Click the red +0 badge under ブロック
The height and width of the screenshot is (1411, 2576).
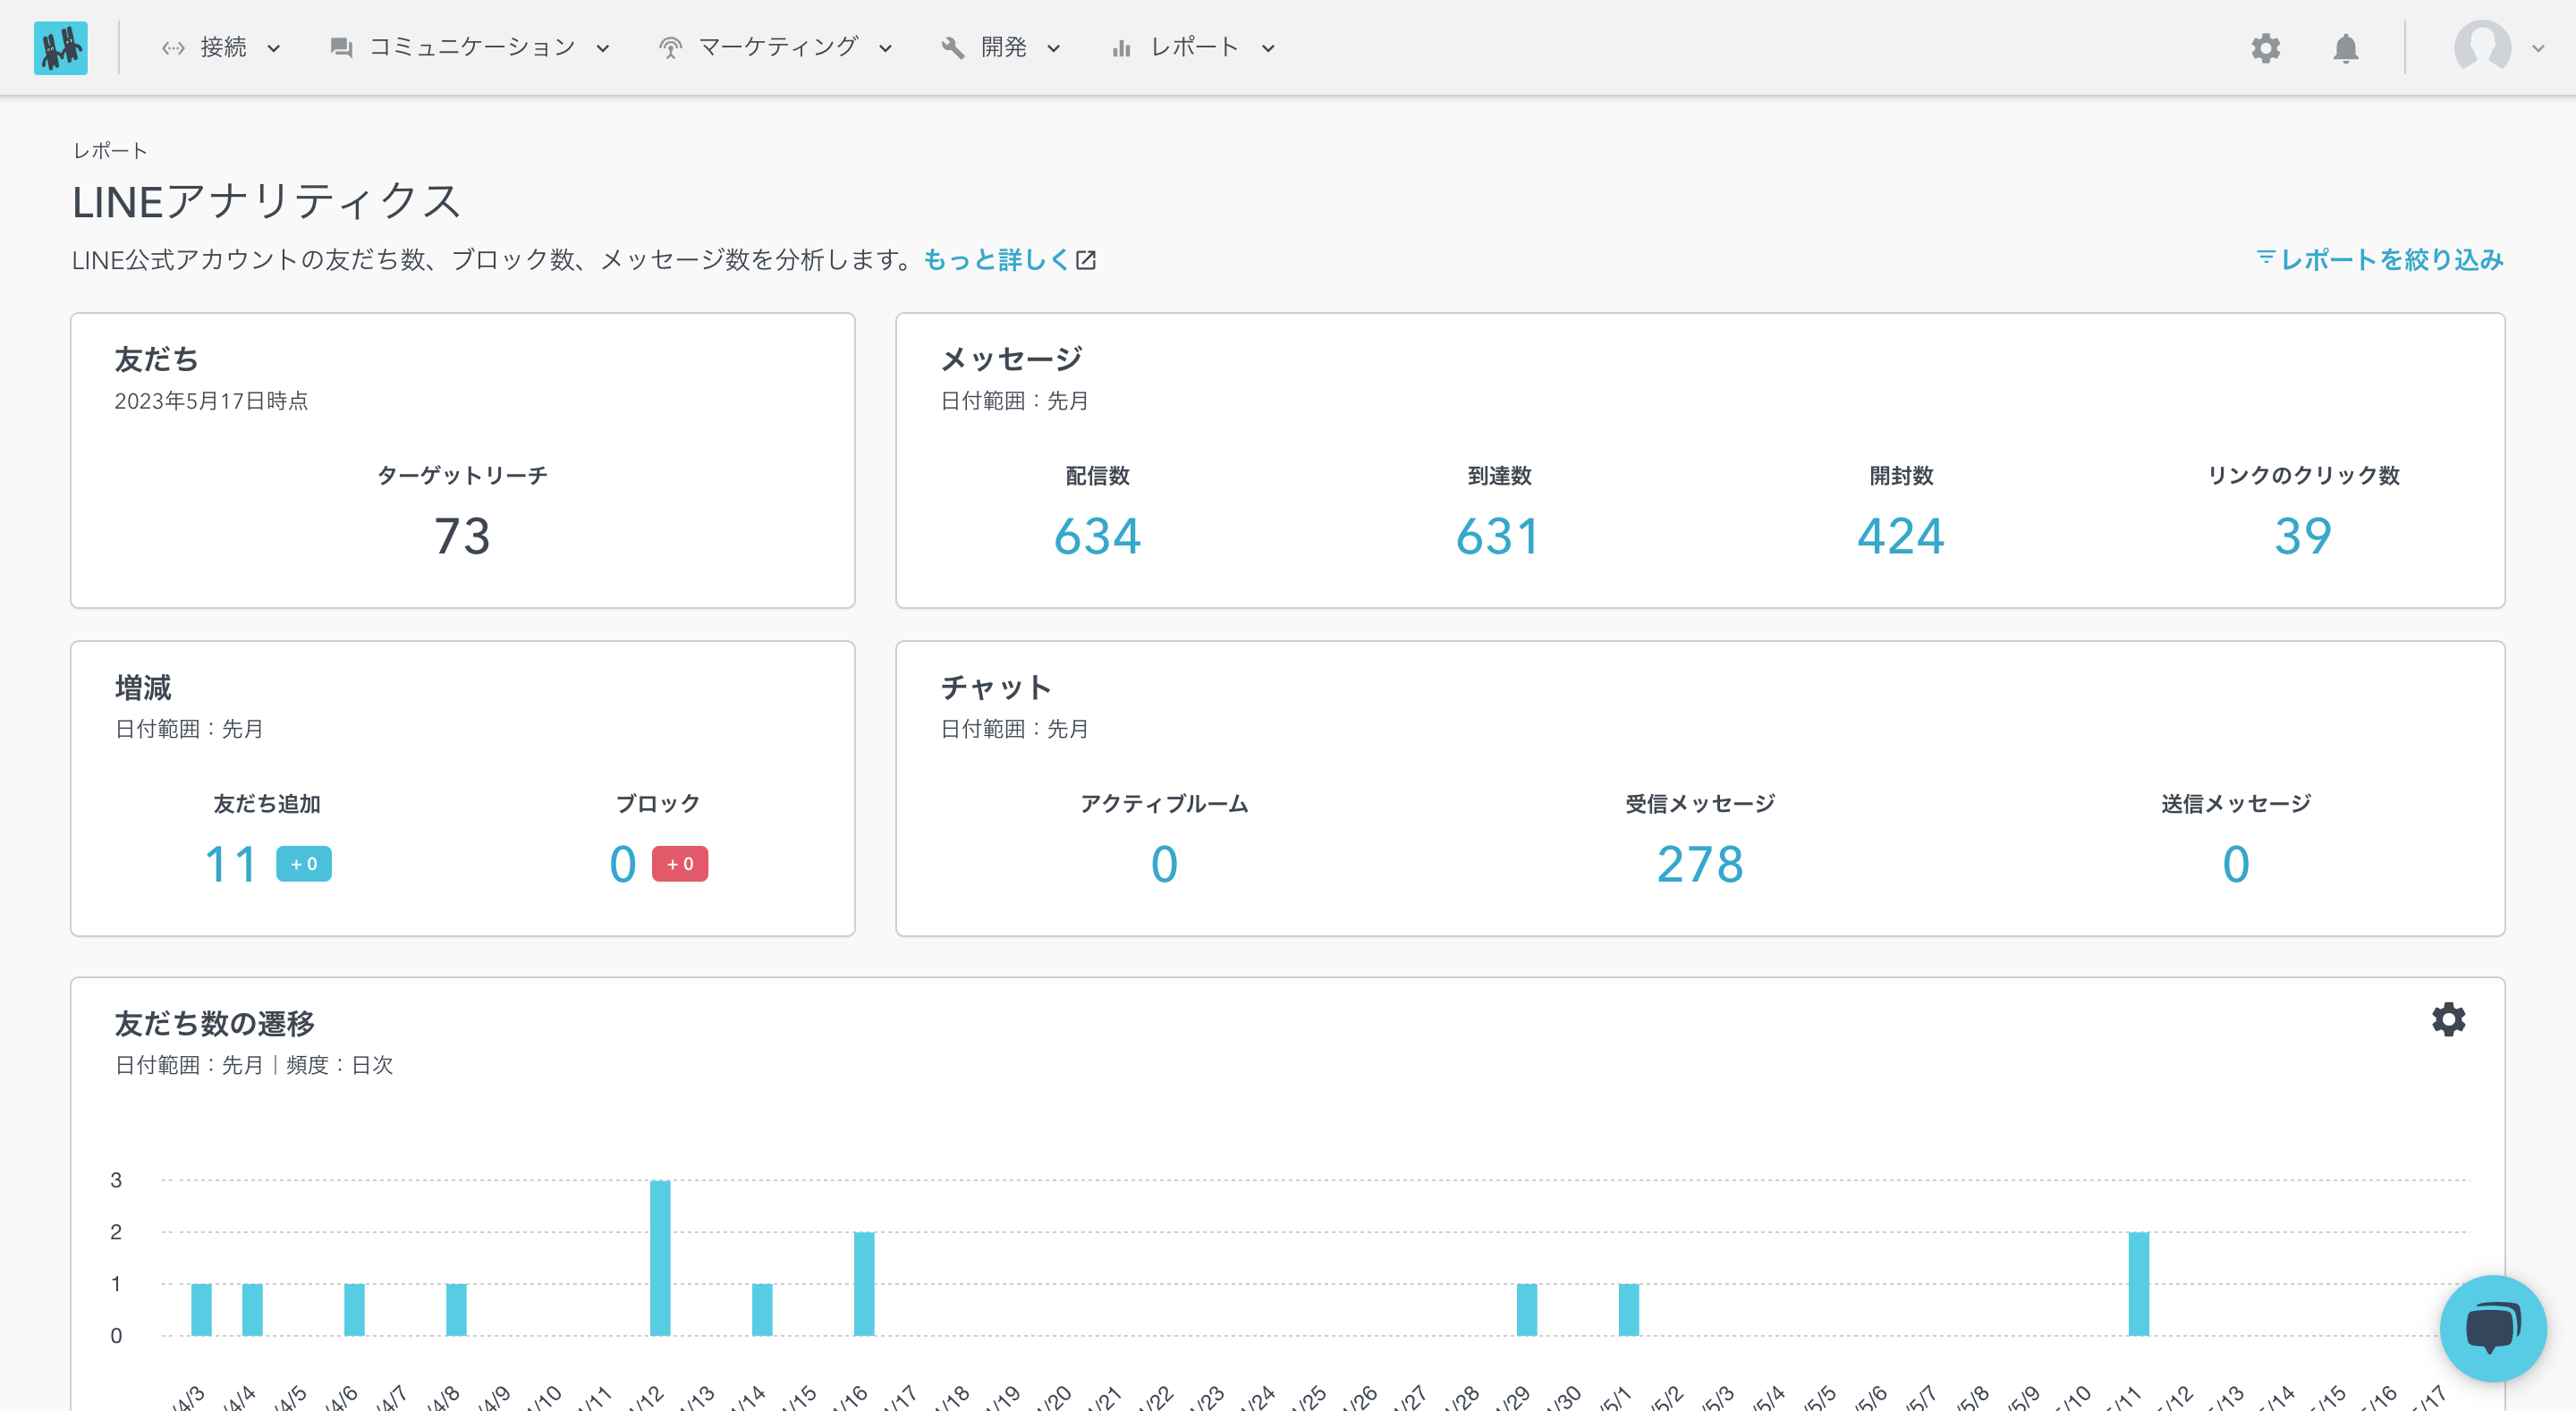(x=680, y=864)
